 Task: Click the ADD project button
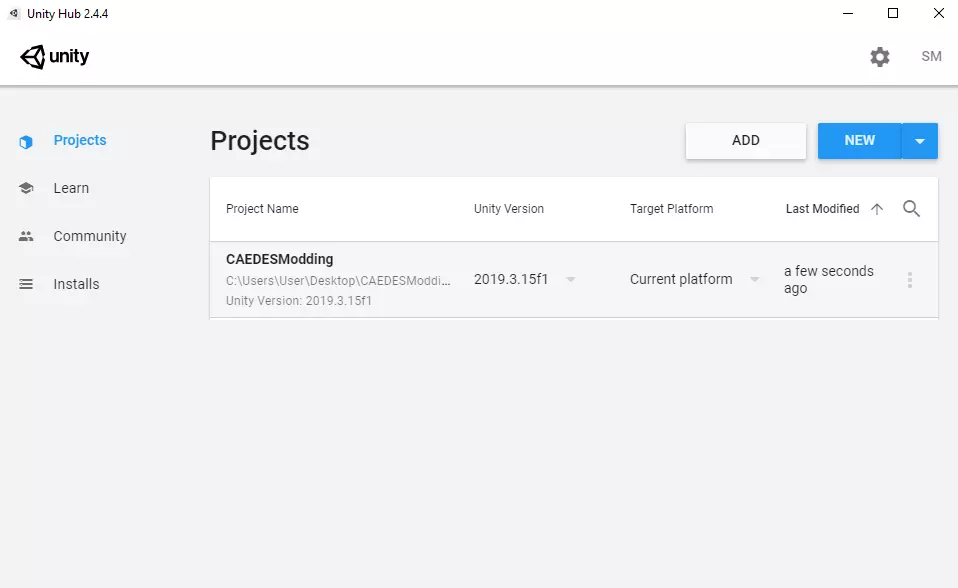tap(745, 141)
